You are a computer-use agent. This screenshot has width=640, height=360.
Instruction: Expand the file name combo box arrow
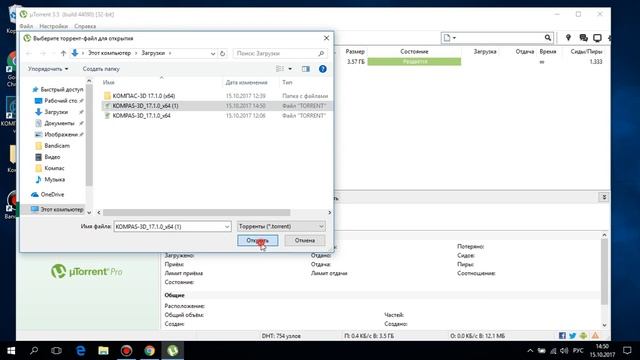(x=227, y=226)
